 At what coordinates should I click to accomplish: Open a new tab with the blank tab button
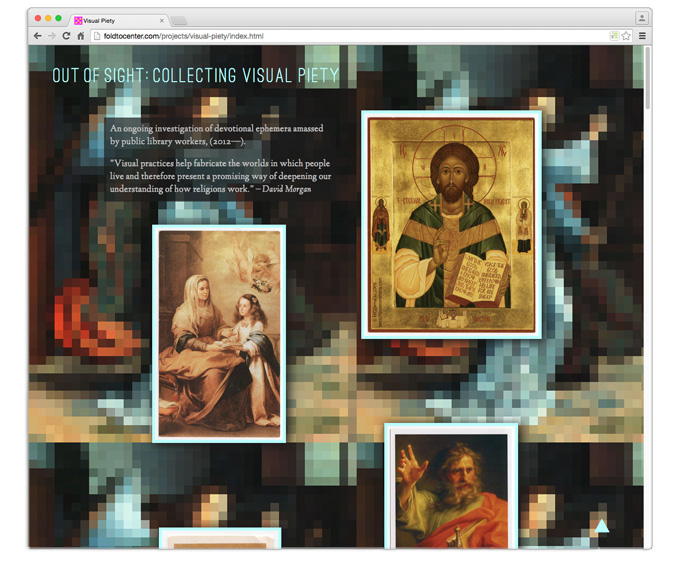179,20
